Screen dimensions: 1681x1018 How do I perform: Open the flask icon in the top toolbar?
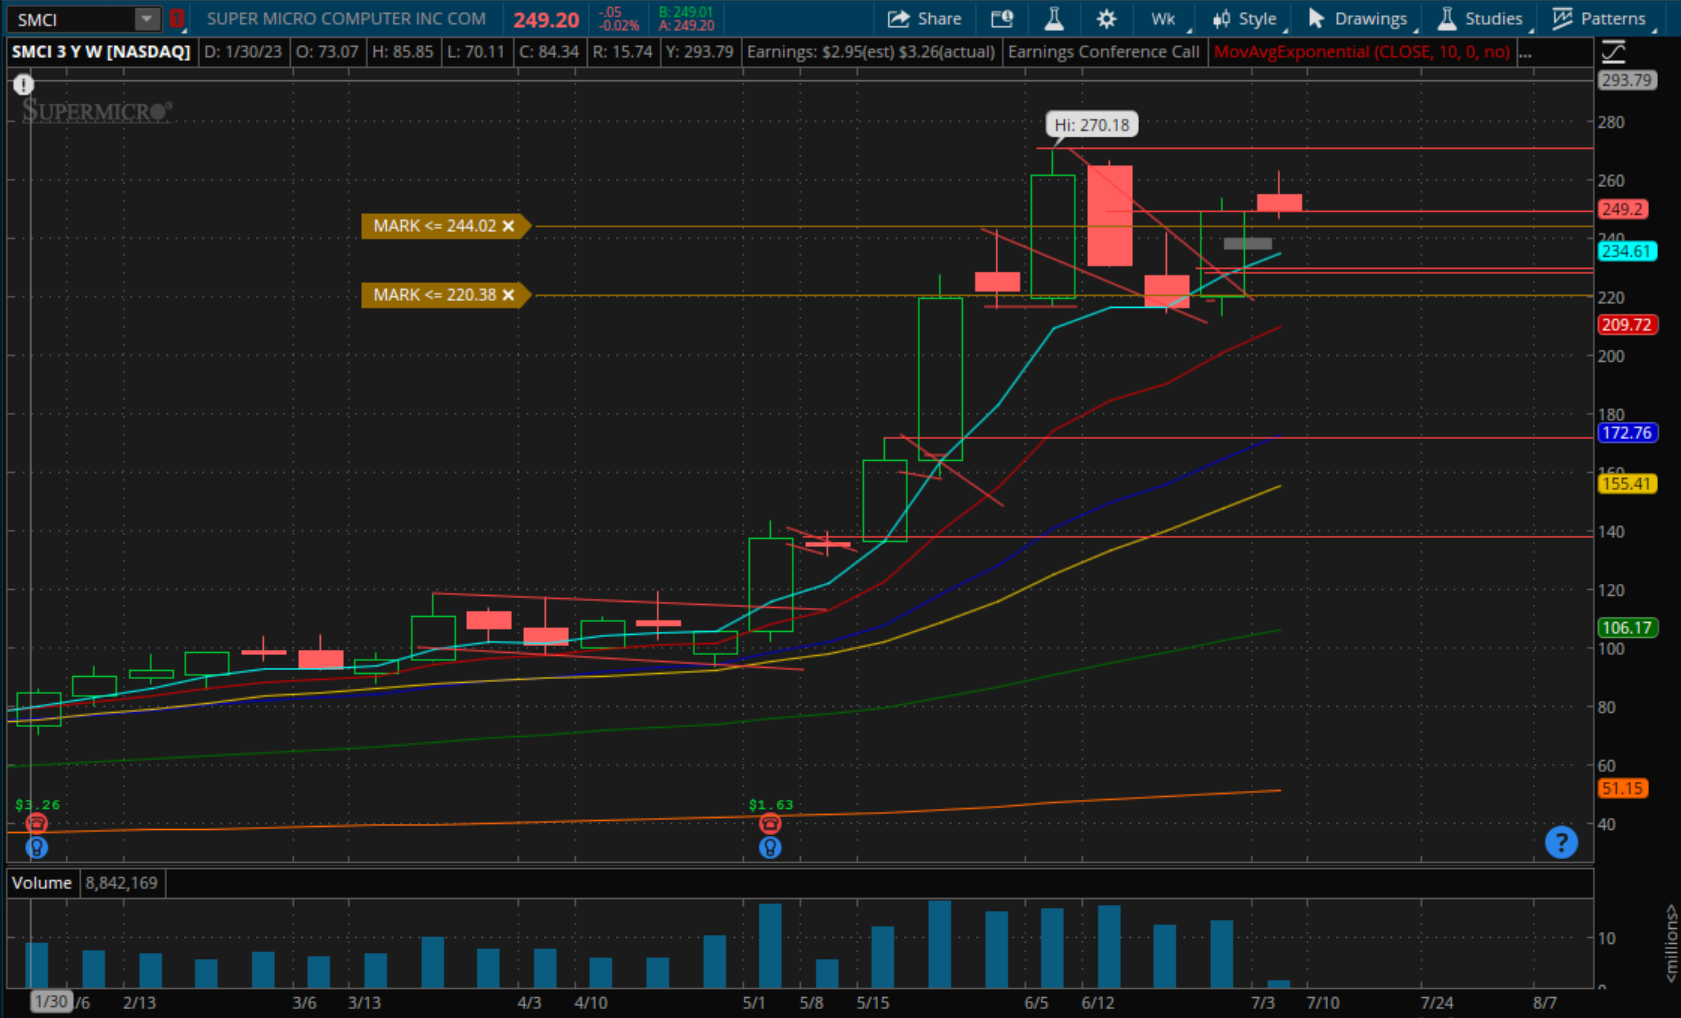(x=1054, y=18)
